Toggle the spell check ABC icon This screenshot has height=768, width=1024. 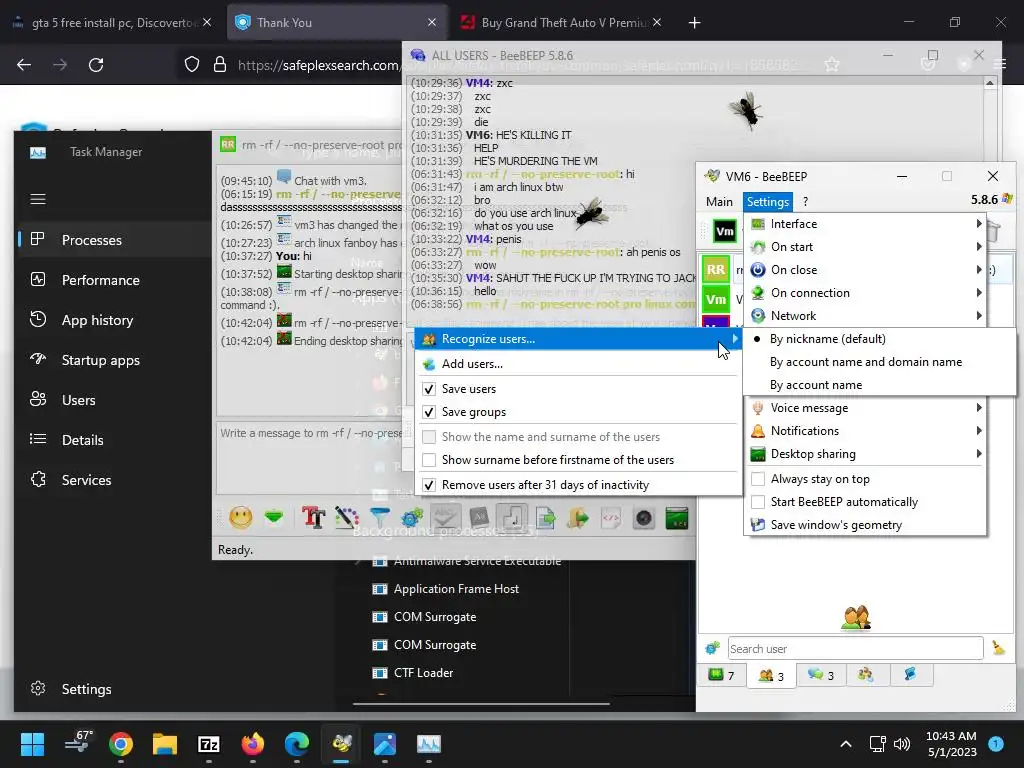(446, 518)
